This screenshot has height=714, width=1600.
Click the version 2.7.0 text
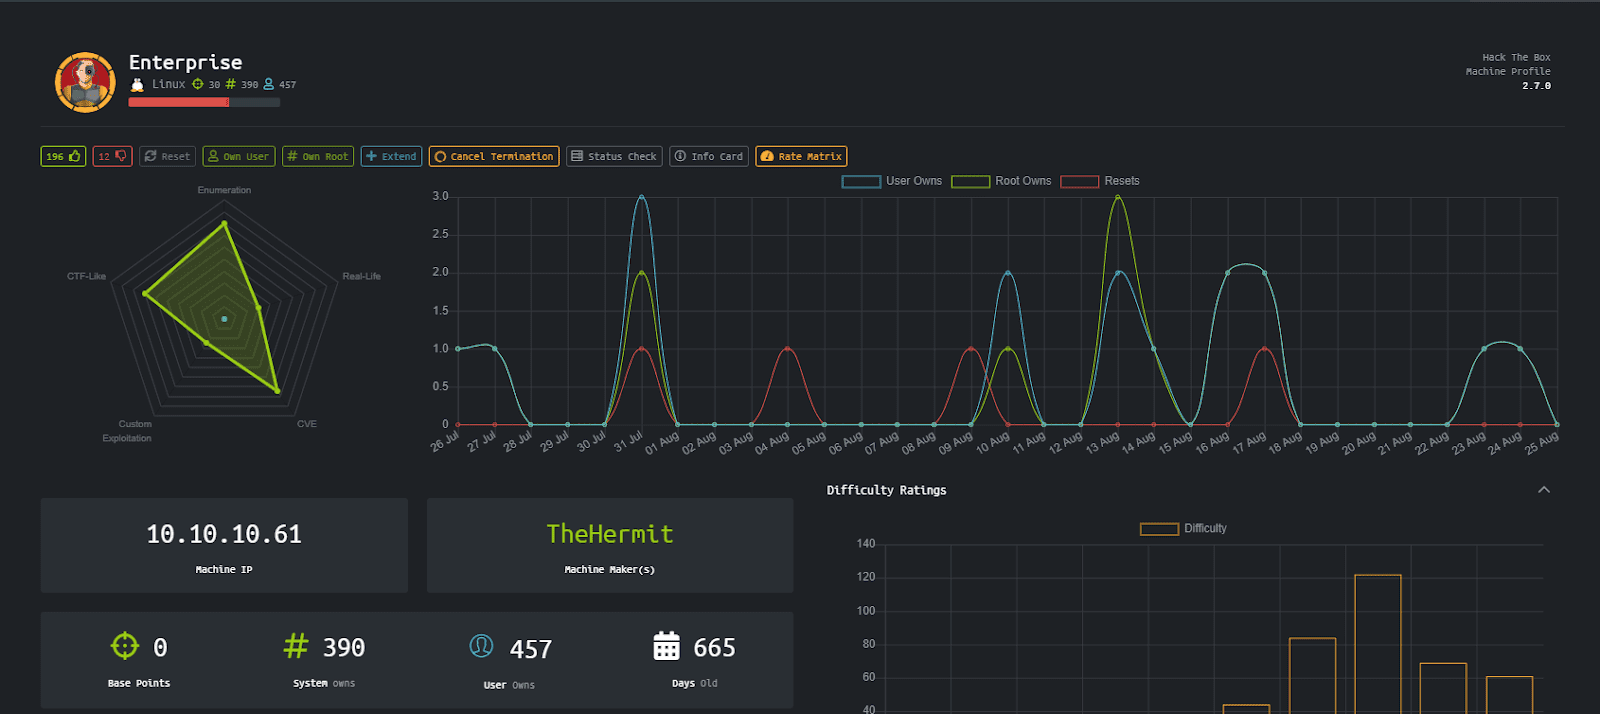(1536, 86)
